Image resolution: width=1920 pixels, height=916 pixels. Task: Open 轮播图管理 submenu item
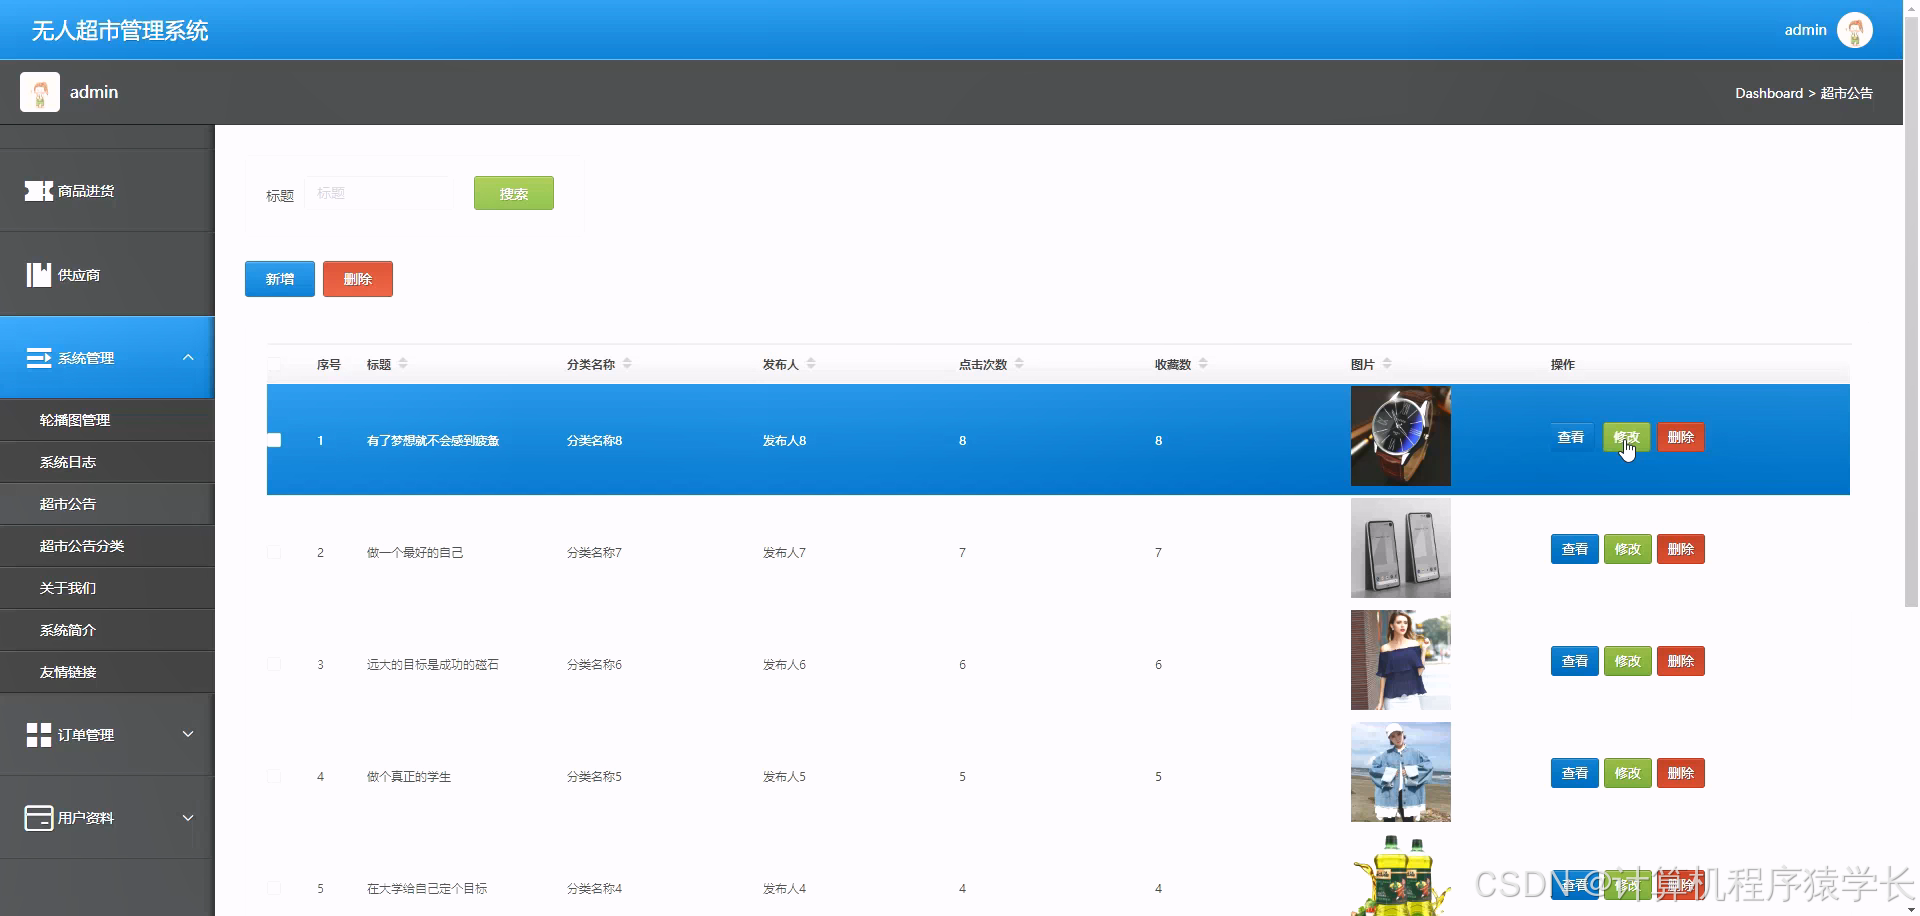(x=107, y=420)
